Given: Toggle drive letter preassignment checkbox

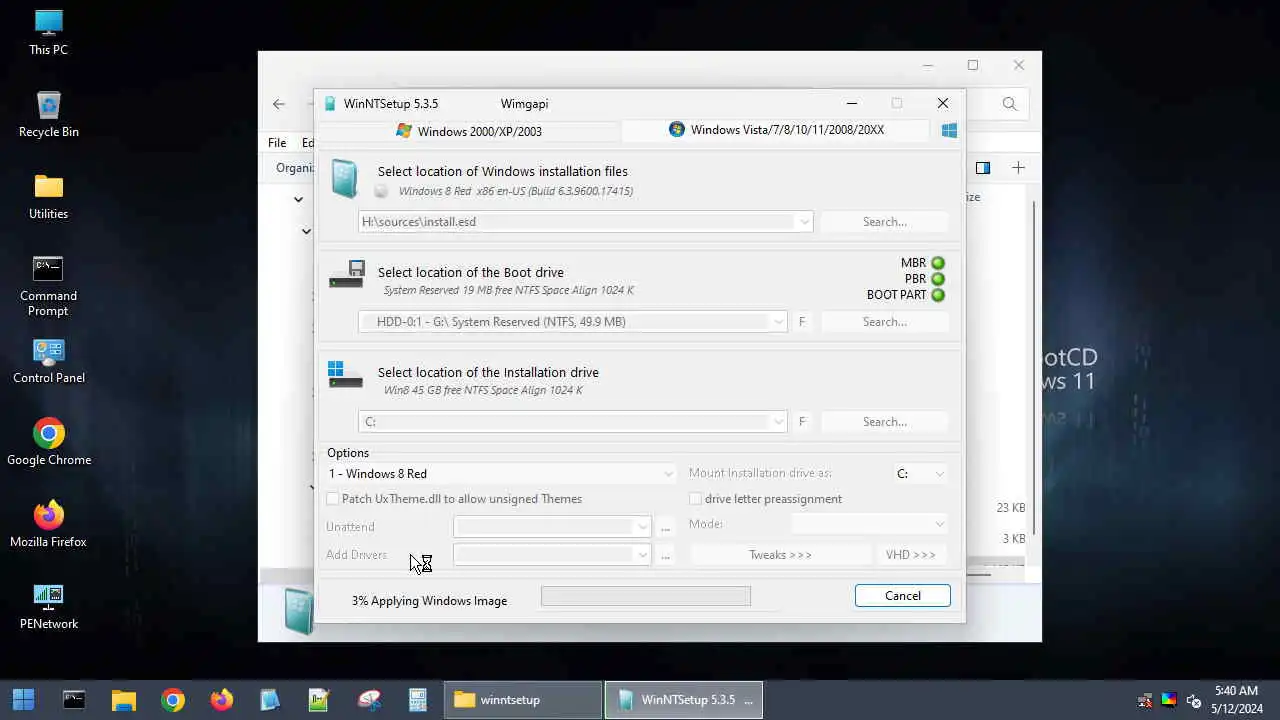Looking at the screenshot, I should point(696,499).
